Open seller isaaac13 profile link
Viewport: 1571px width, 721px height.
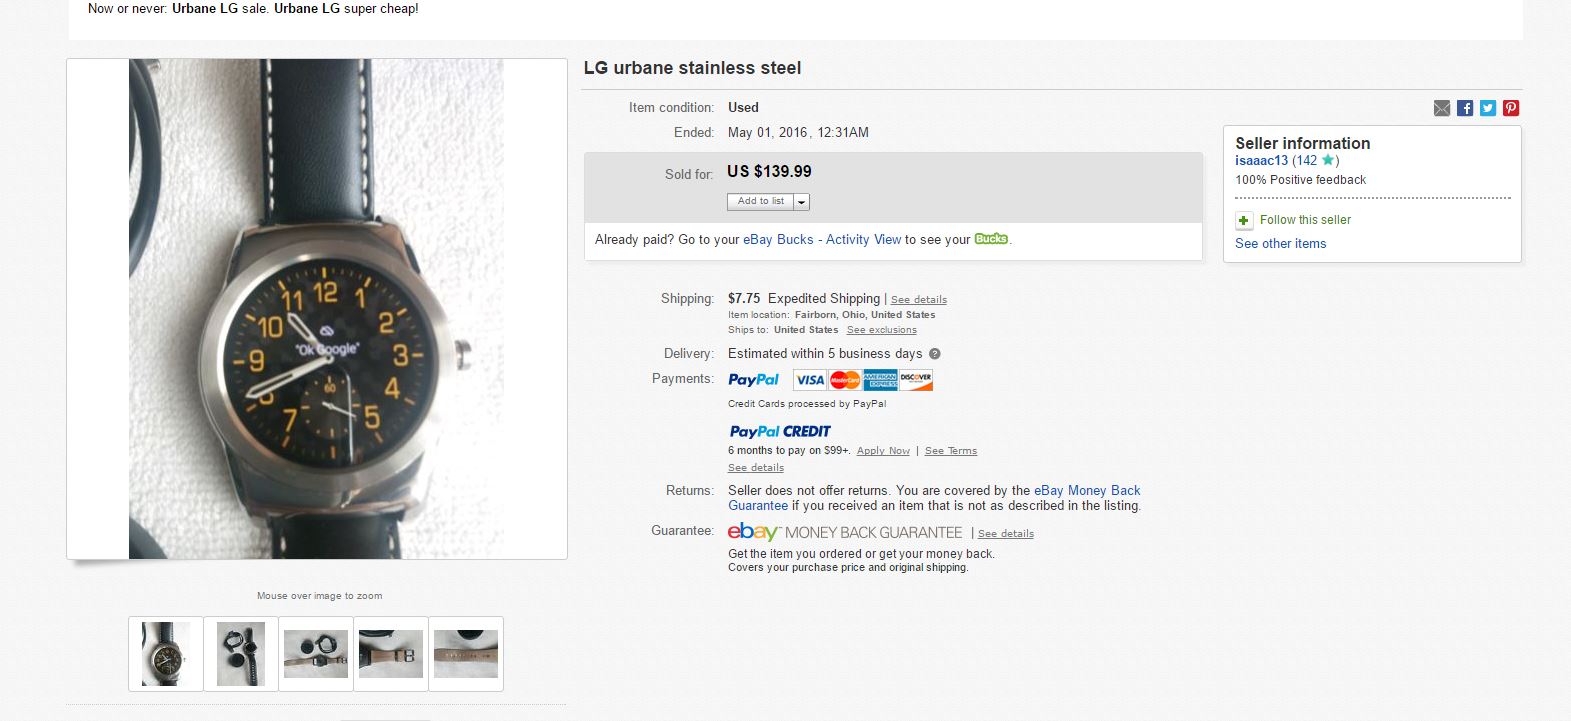coord(1261,160)
